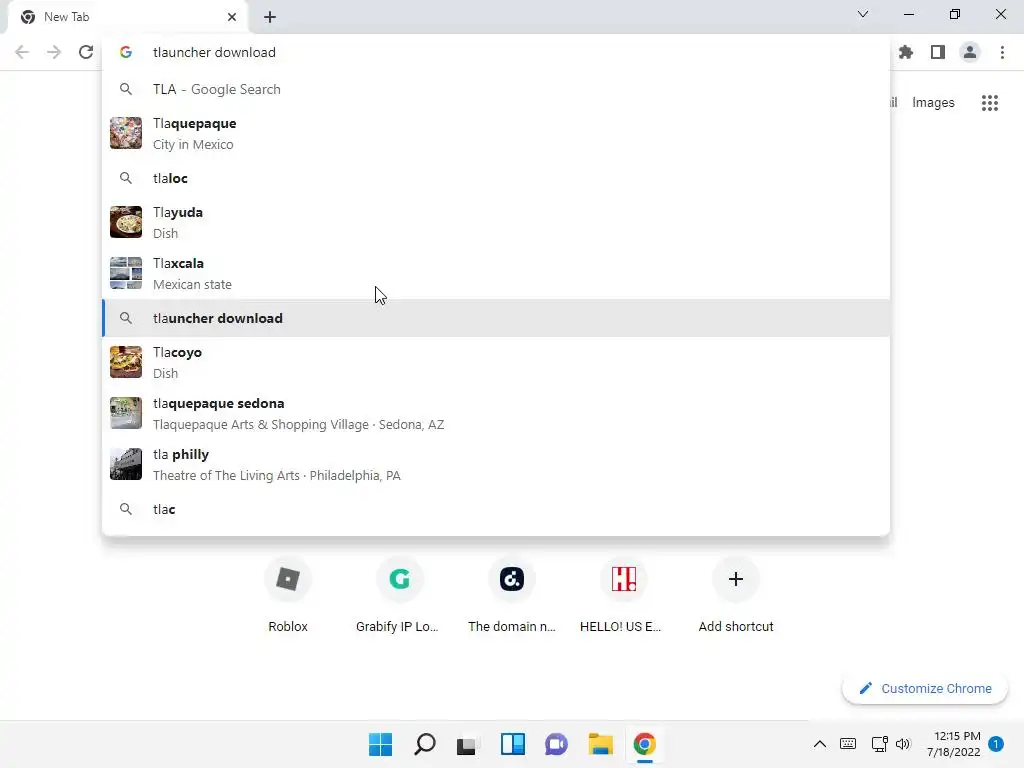Open the network status tray icon

(879, 744)
